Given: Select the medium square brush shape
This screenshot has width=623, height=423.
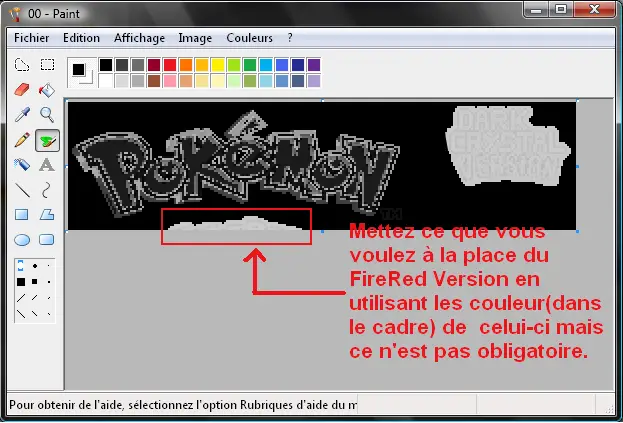Looking at the screenshot, I should tap(35, 282).
